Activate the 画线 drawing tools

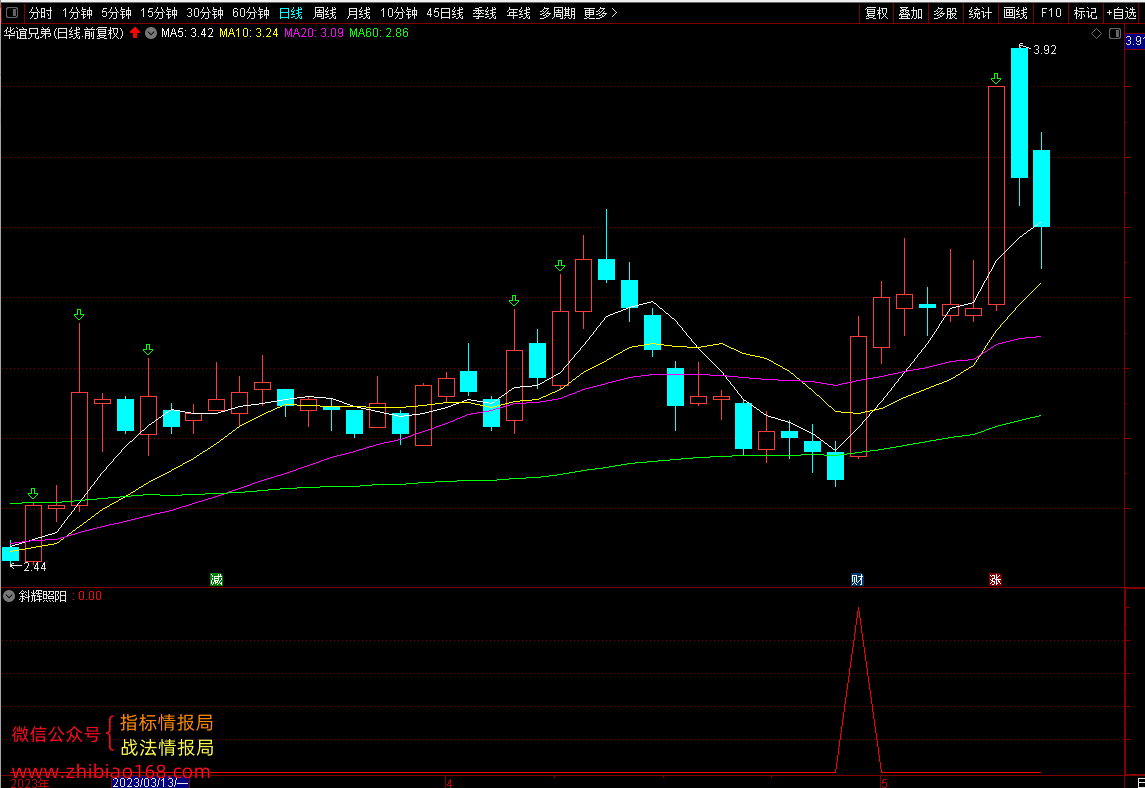(x=1015, y=13)
